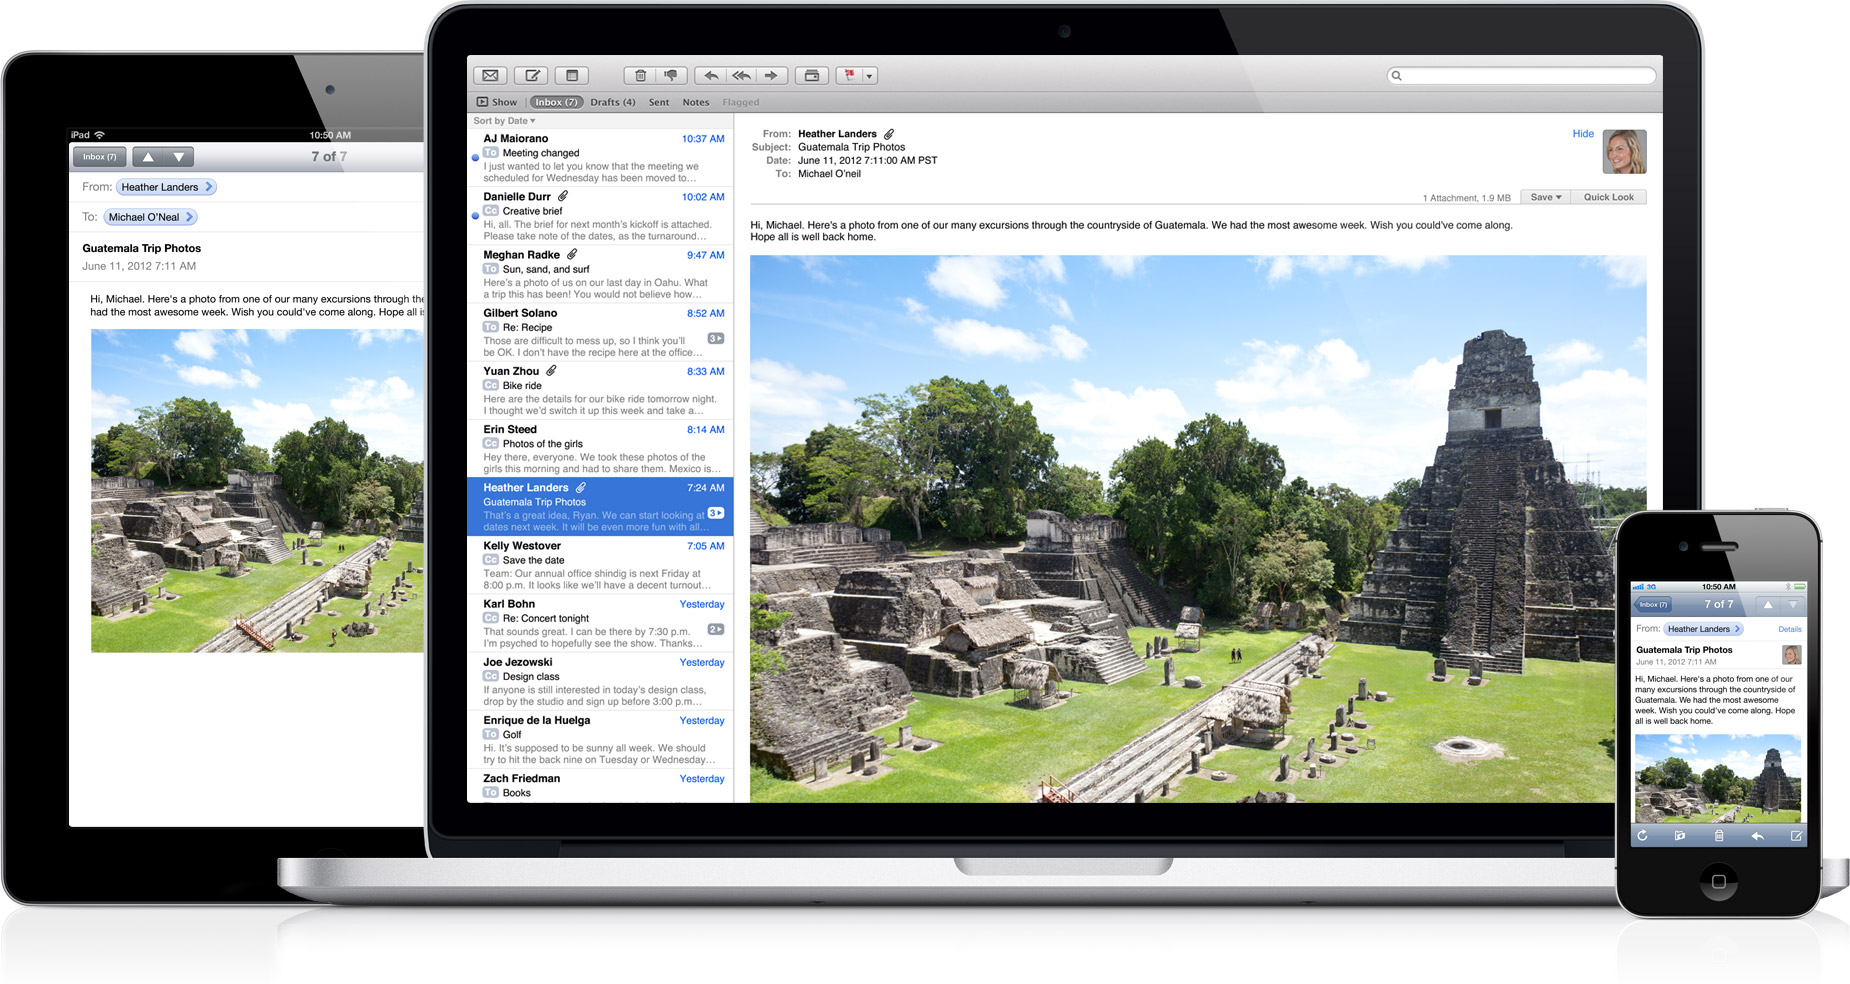The image size is (1850, 984).
Task: Compose a new message with pencil icon
Action: (532, 76)
